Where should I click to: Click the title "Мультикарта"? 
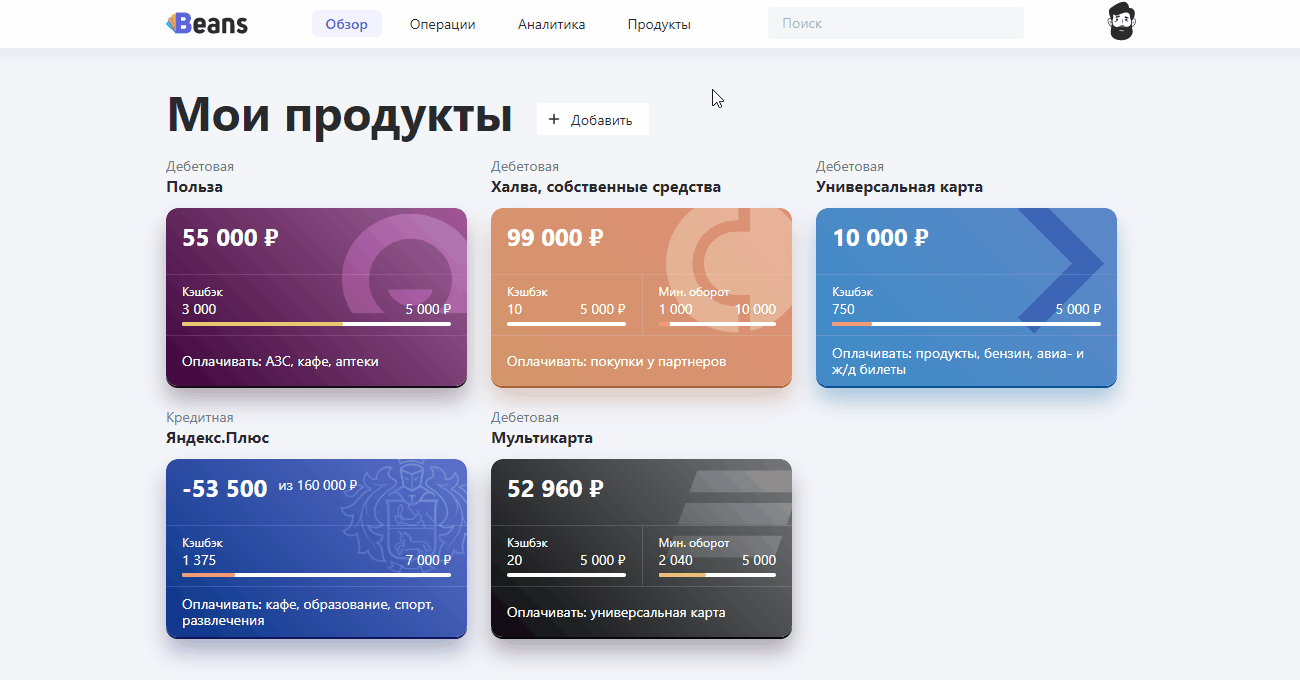[542, 438]
